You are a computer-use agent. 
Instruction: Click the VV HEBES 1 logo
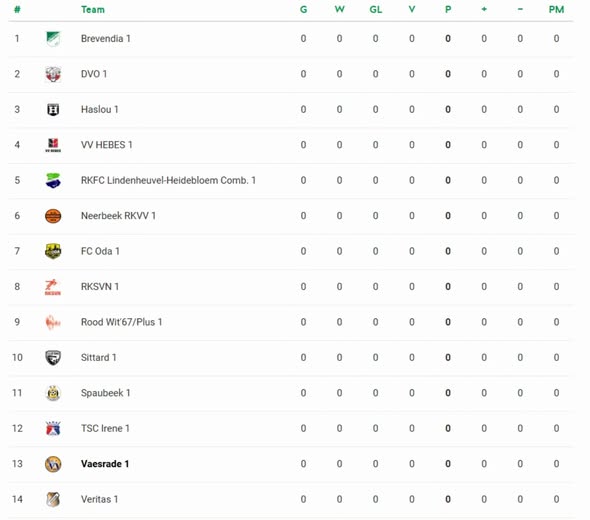click(53, 145)
